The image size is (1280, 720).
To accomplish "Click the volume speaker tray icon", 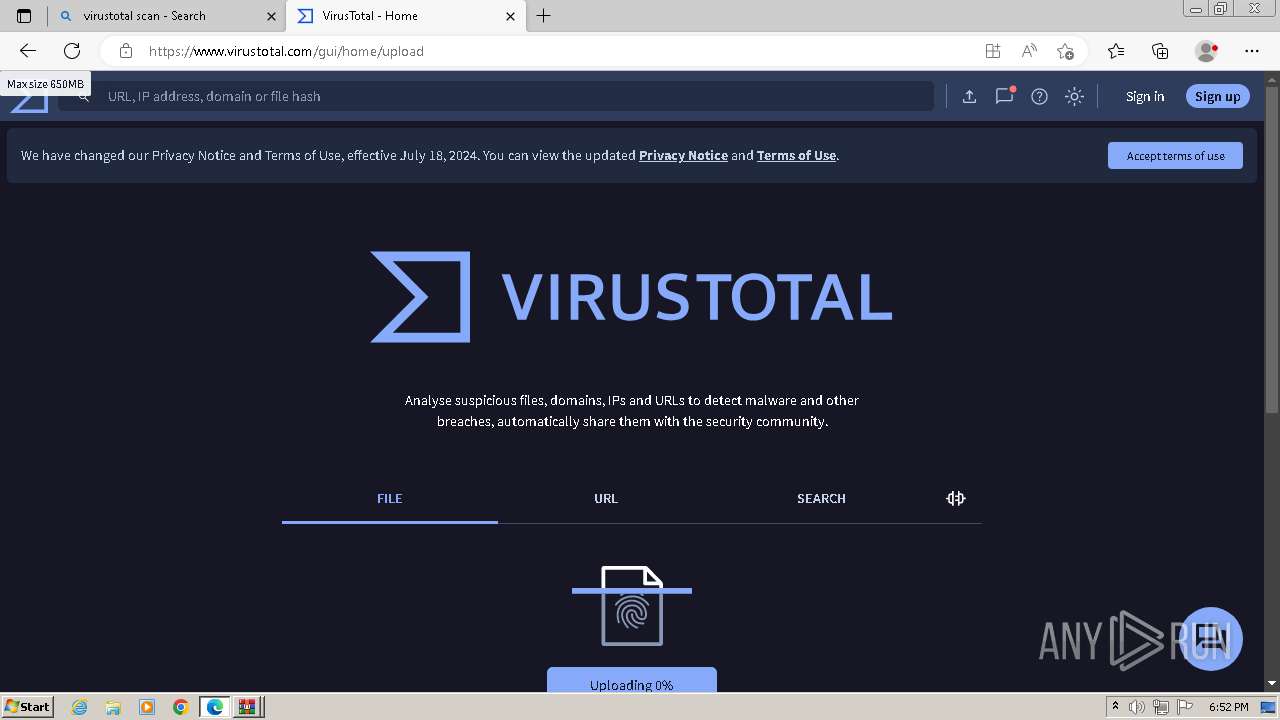I will [x=1137, y=707].
